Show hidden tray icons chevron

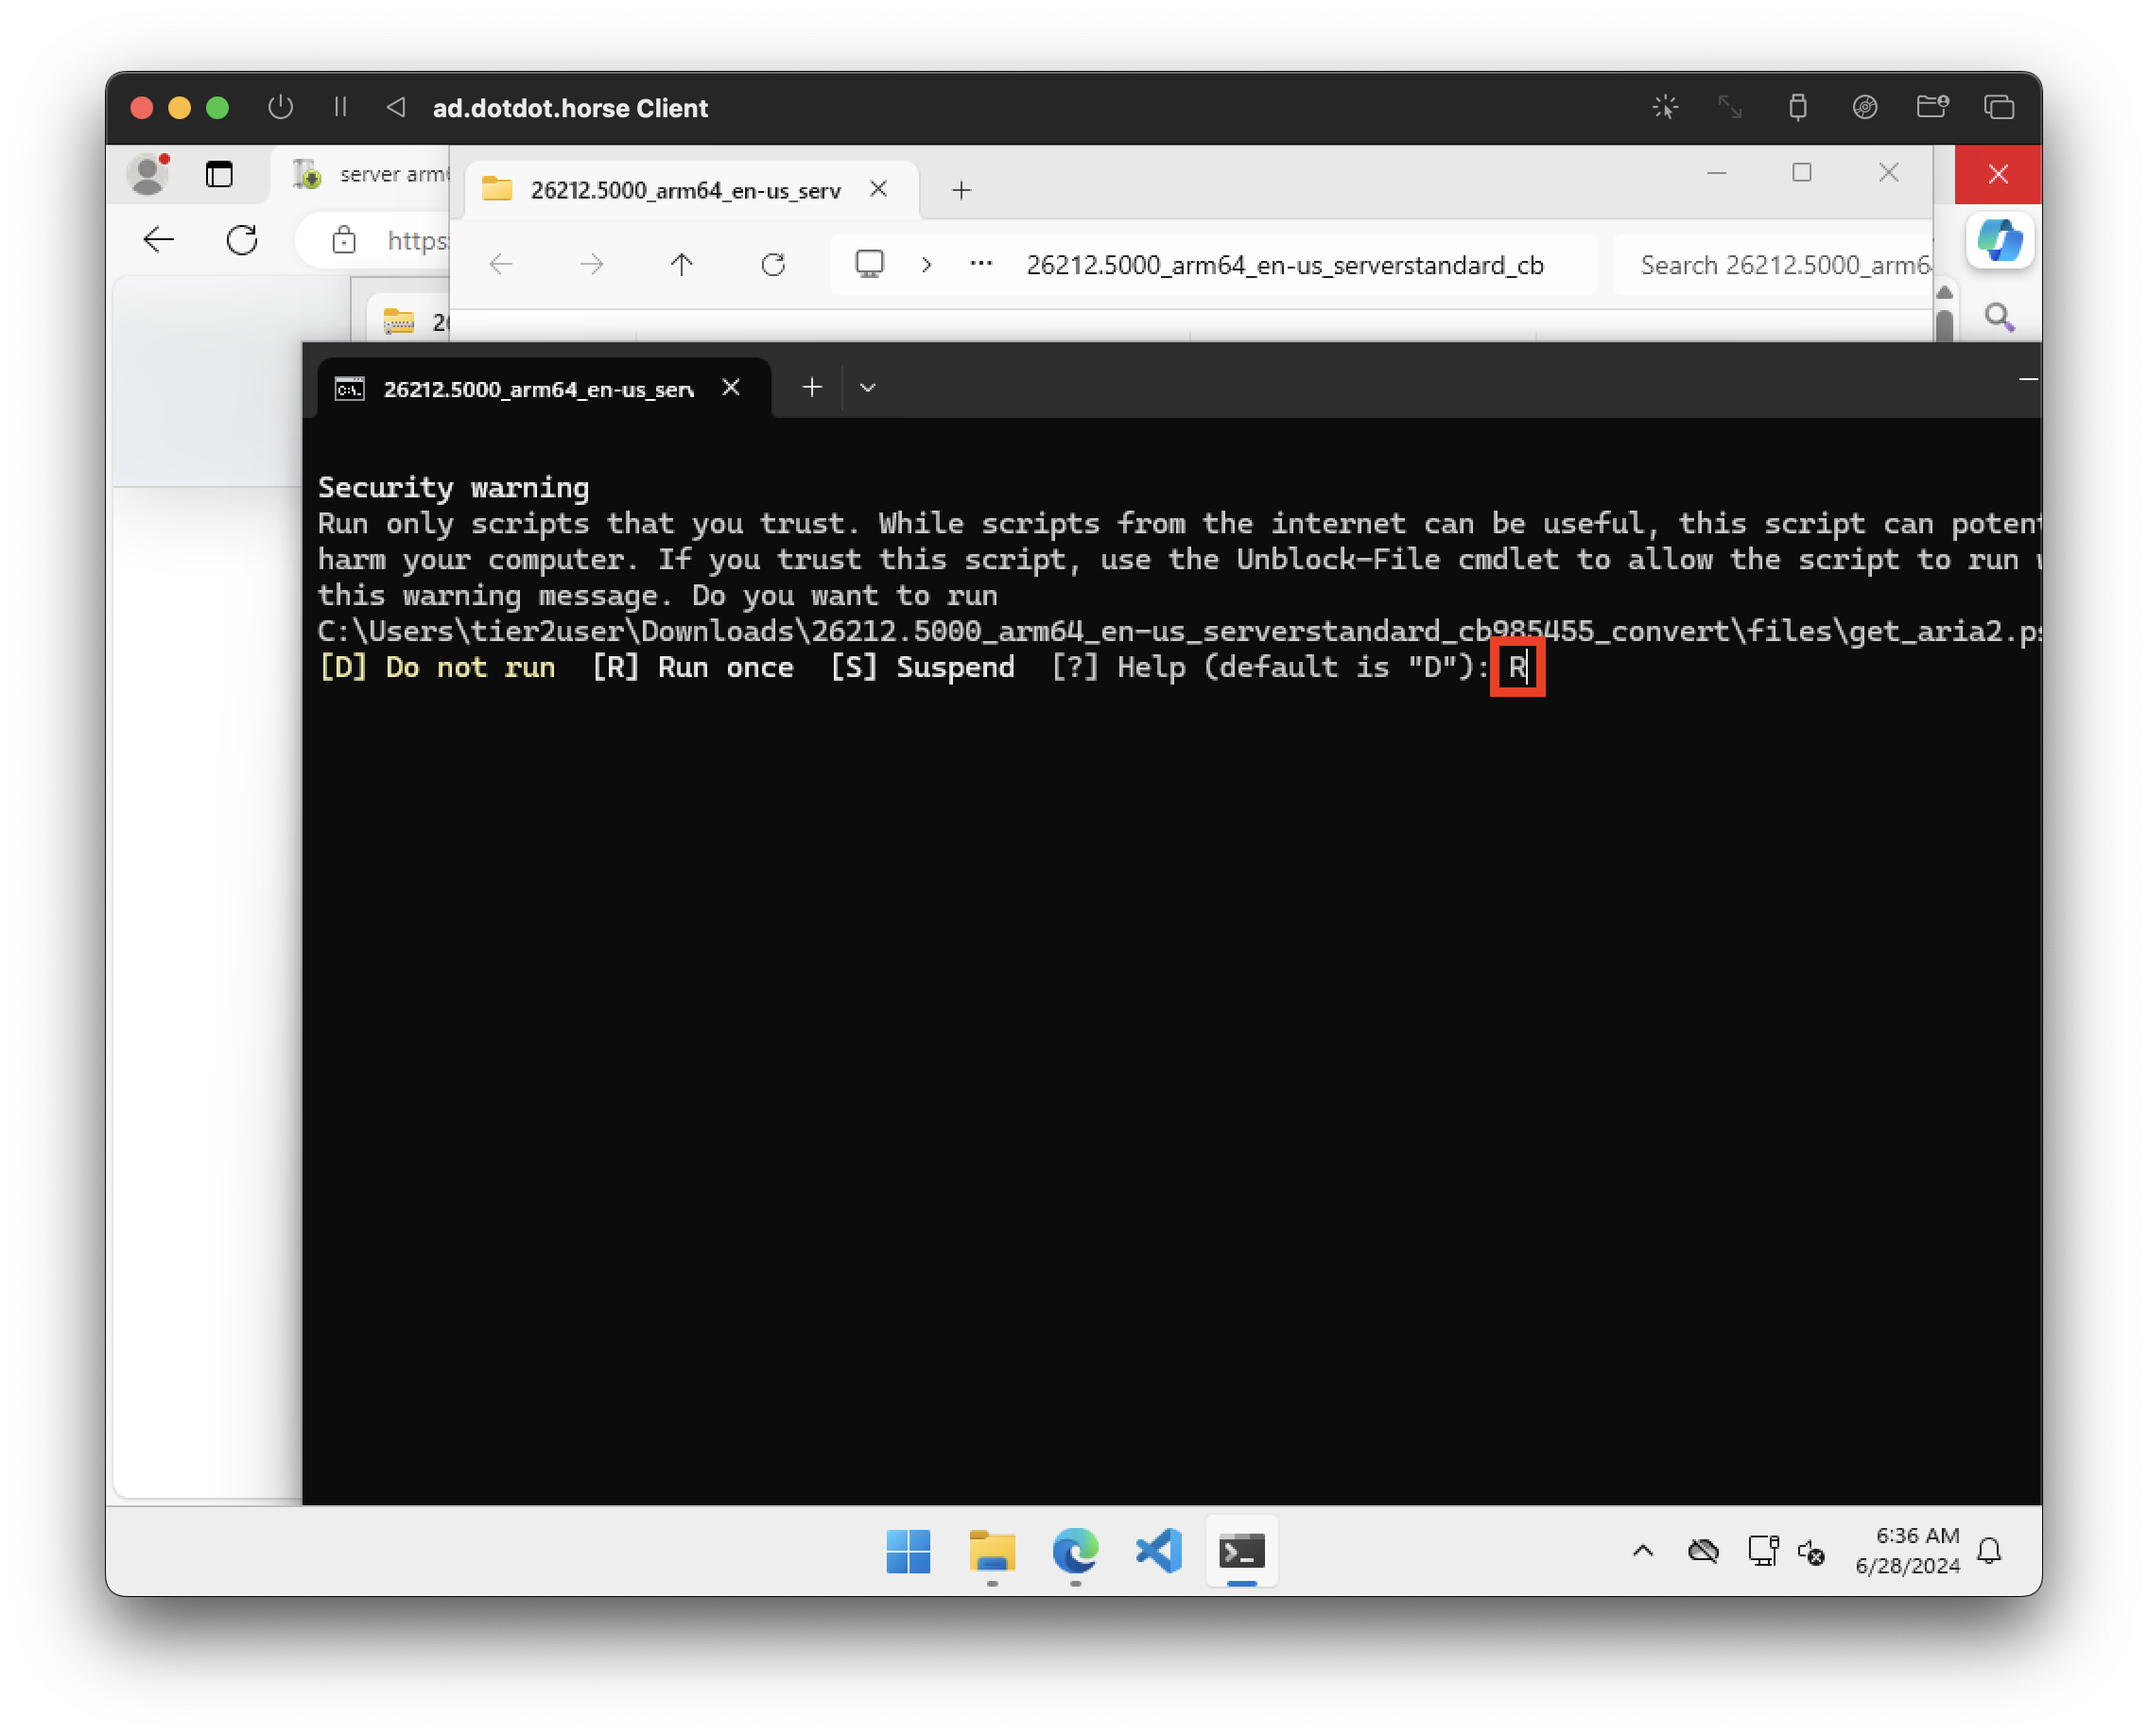coord(1643,1551)
